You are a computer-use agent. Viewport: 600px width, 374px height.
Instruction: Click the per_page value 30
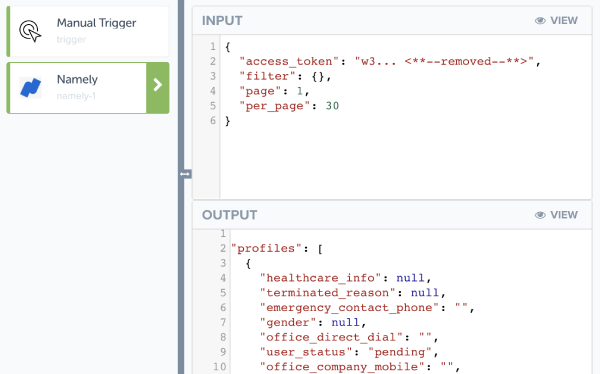coord(332,106)
